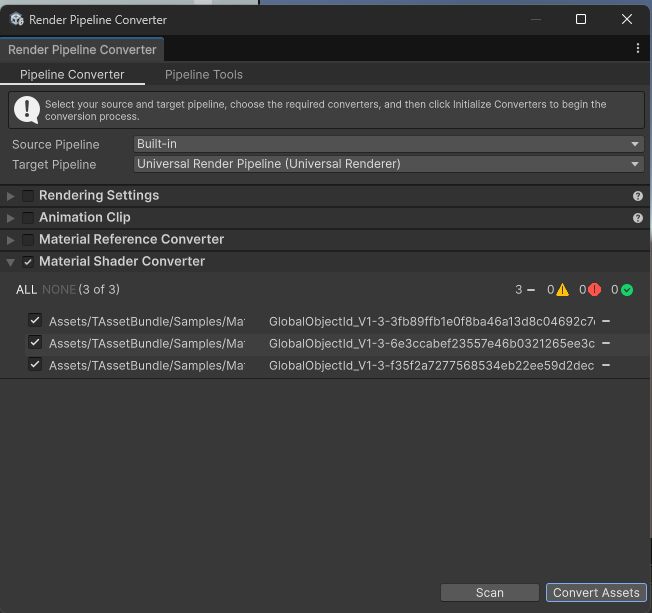Screen dimensions: 652x613
Task: Select the Render Pipeline Converter window tab
Action: click(82, 49)
